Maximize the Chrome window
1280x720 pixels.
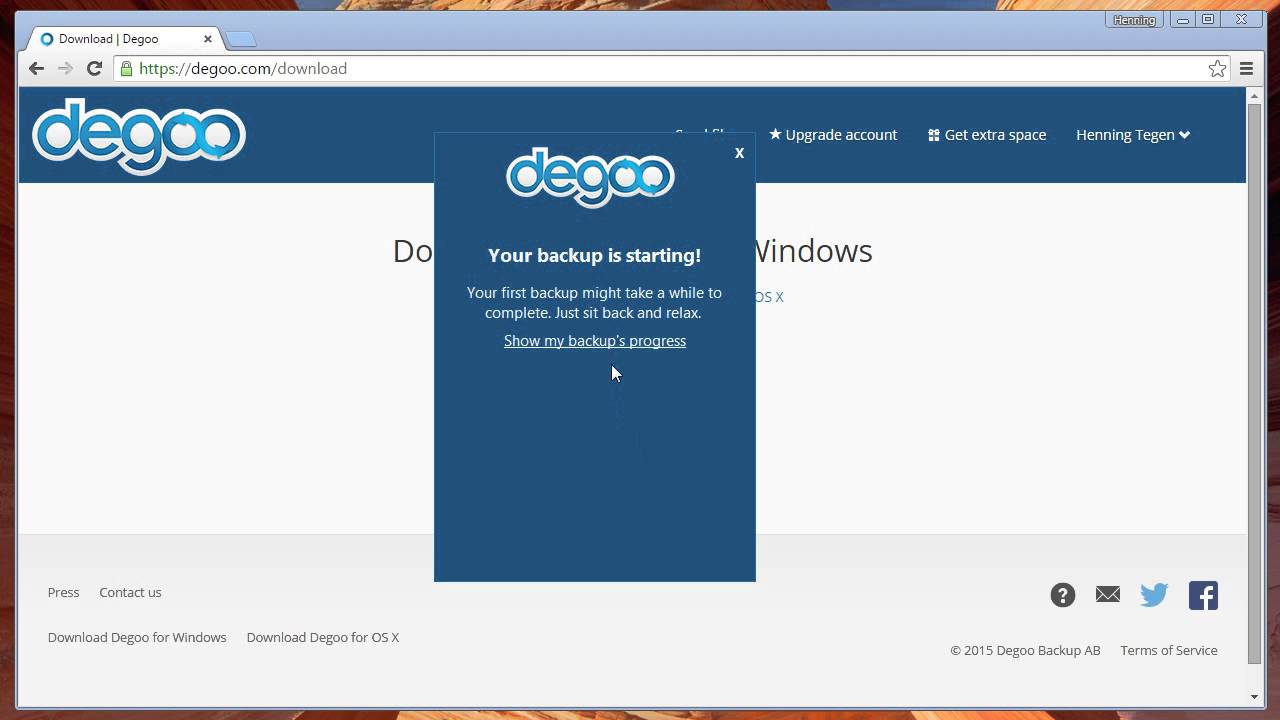pos(1208,20)
